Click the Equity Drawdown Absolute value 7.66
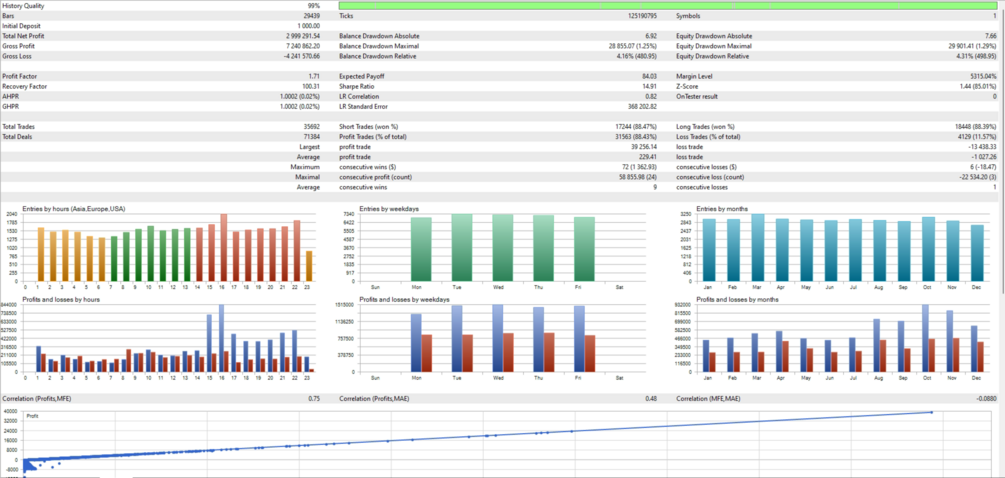Viewport: 1005px width, 478px height. click(x=990, y=36)
